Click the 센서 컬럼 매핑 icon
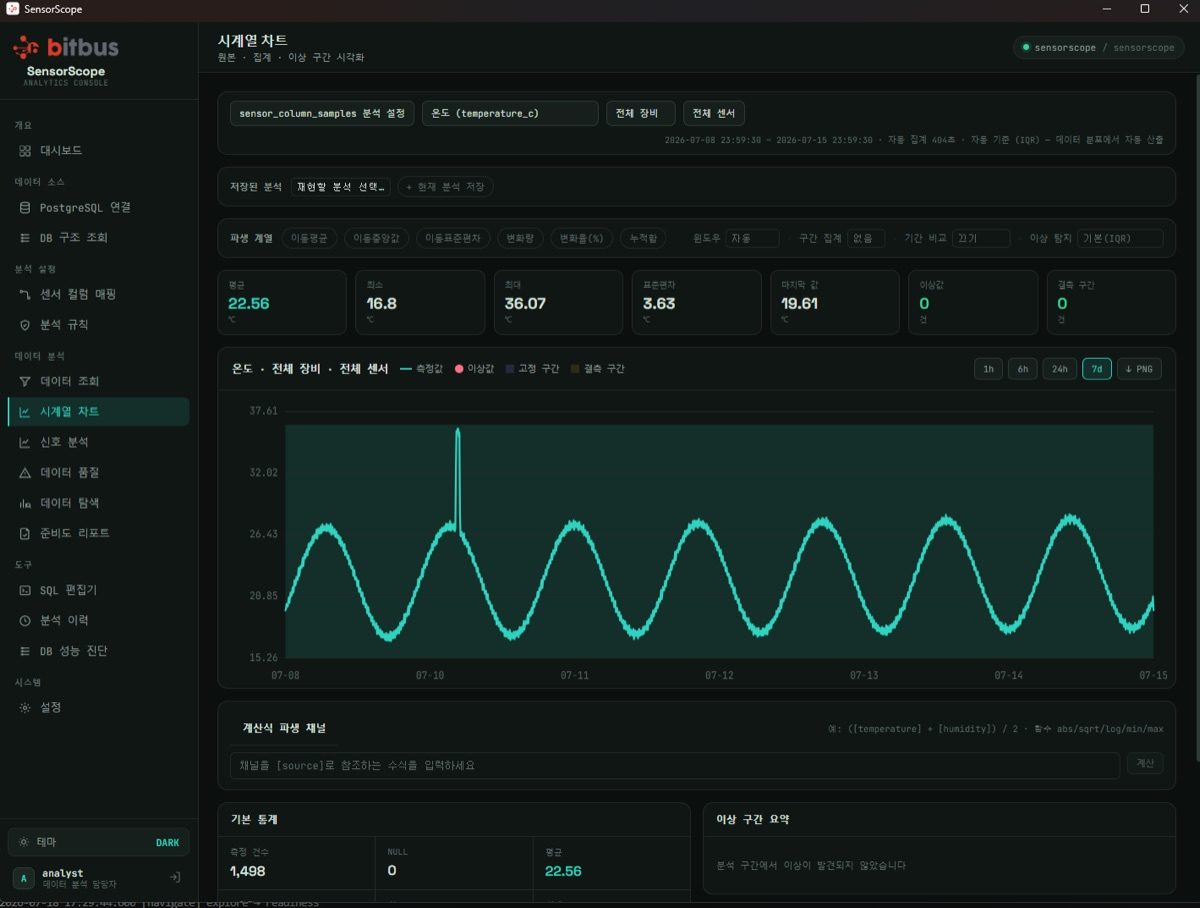The height and width of the screenshot is (908, 1200). (25, 294)
